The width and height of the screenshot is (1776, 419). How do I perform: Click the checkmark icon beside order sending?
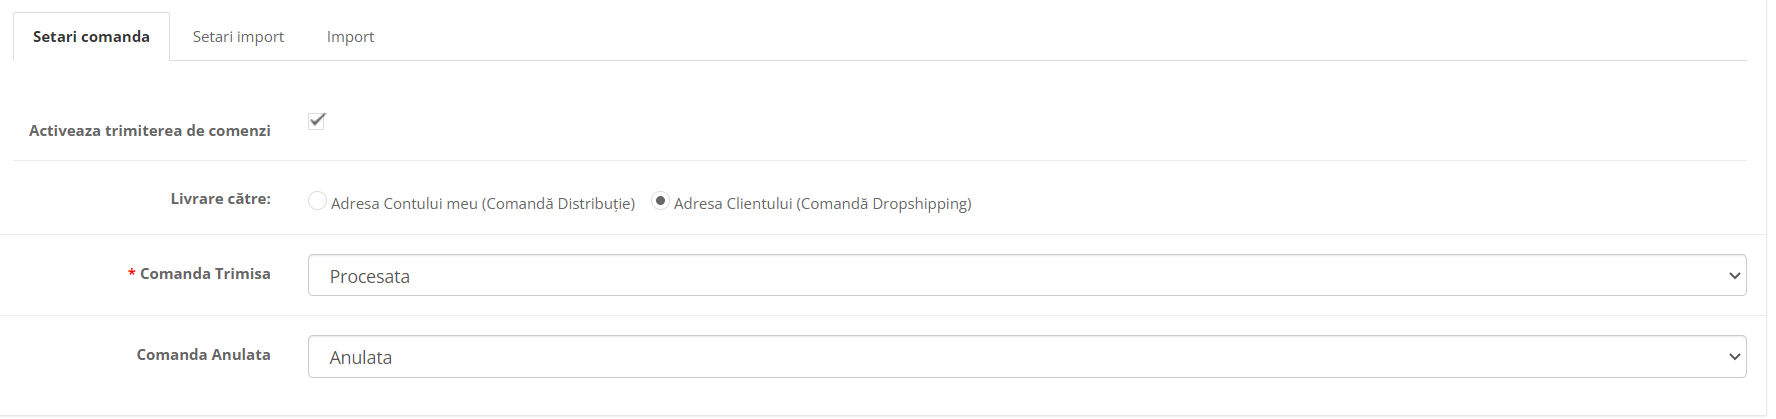pyautogui.click(x=317, y=121)
